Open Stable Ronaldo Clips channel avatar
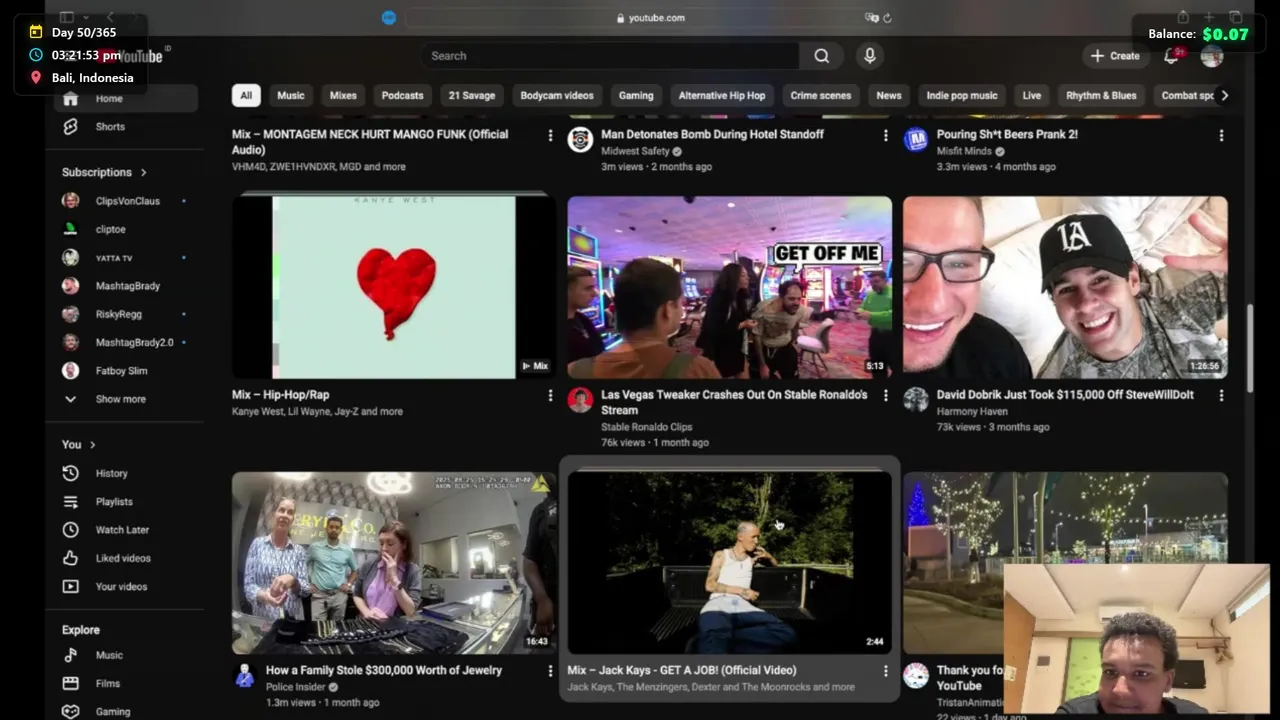 580,400
